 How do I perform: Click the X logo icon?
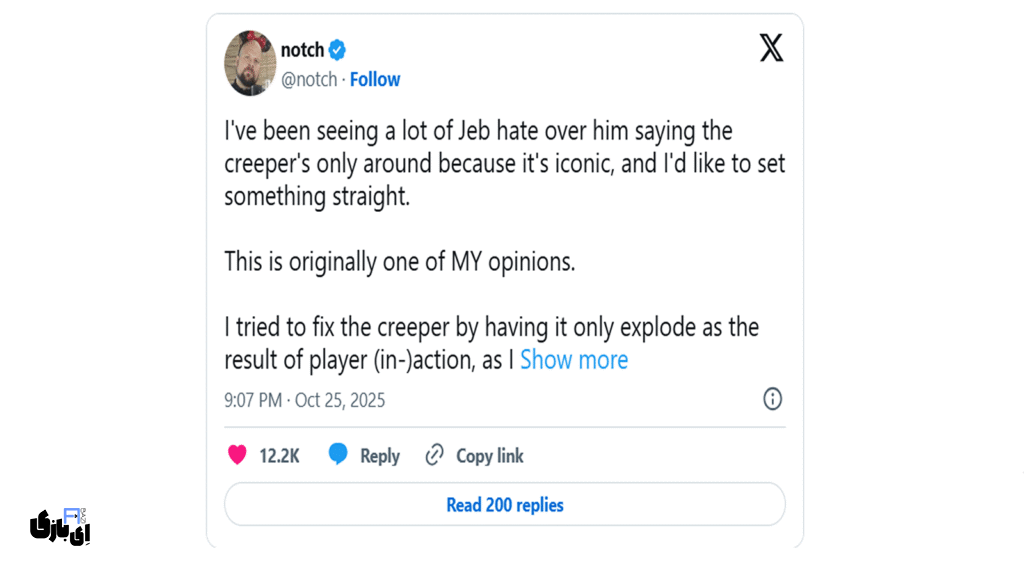point(771,47)
